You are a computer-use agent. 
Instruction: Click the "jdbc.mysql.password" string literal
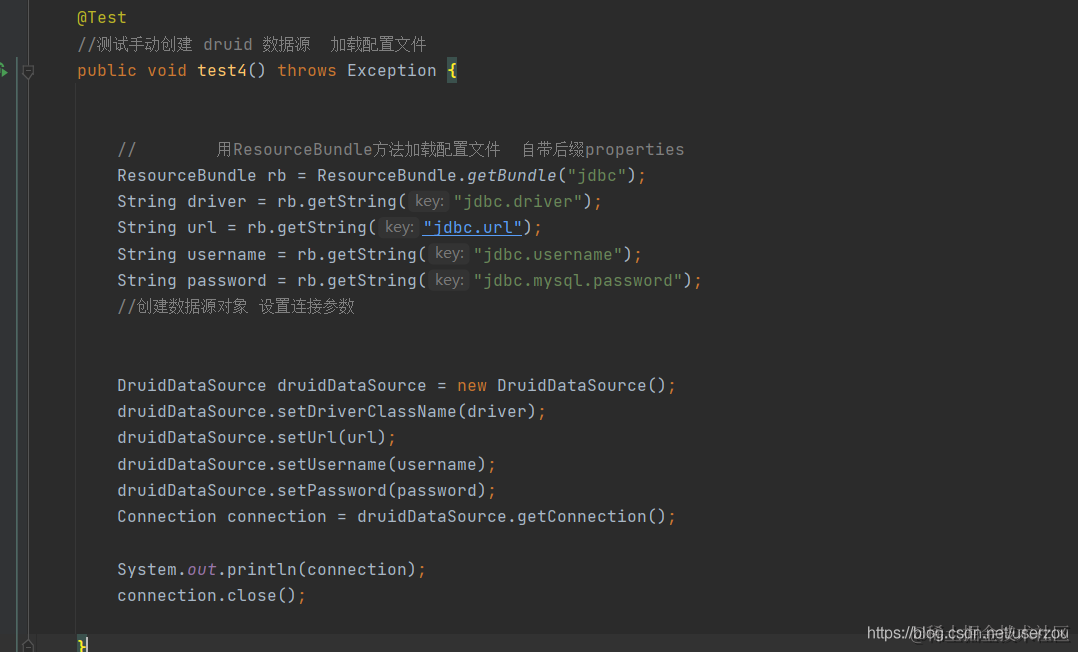click(x=578, y=281)
